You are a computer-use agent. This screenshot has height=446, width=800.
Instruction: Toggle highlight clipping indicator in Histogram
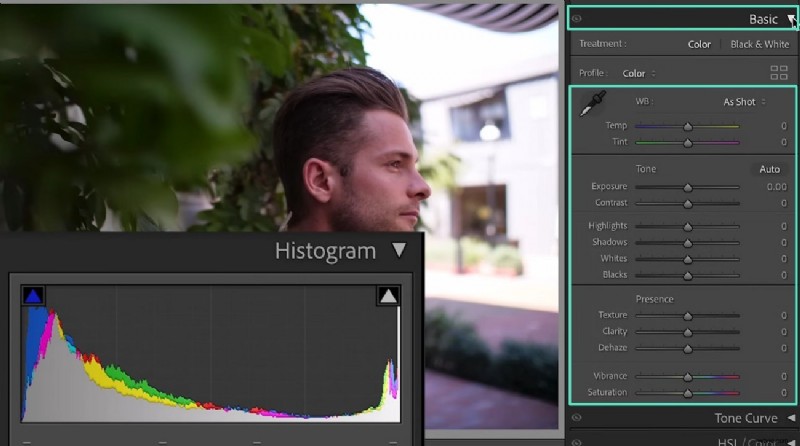(x=388, y=296)
